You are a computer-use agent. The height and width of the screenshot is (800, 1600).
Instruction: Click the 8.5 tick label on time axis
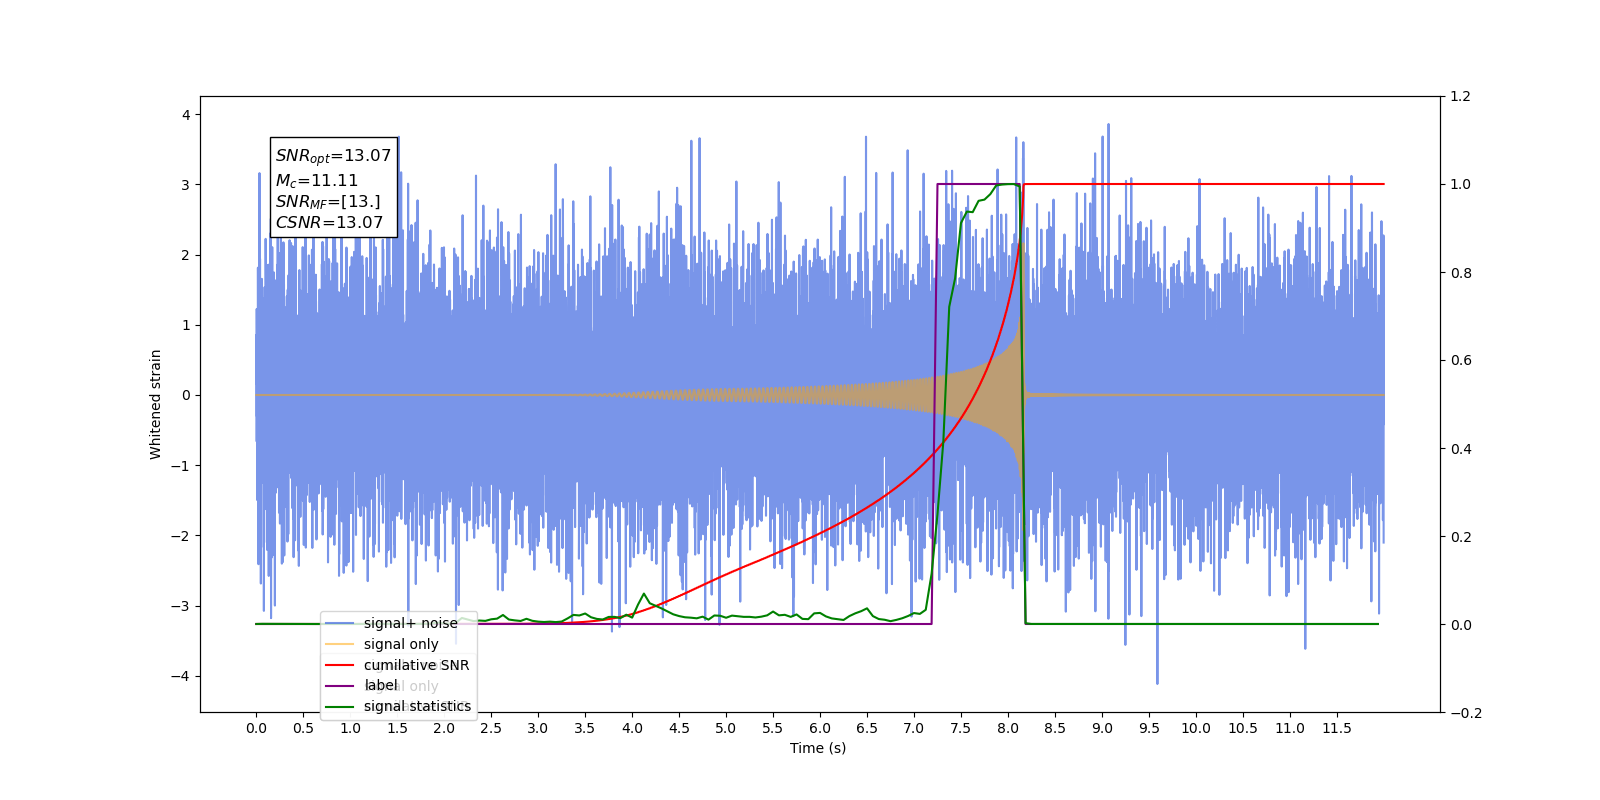pos(1055,728)
